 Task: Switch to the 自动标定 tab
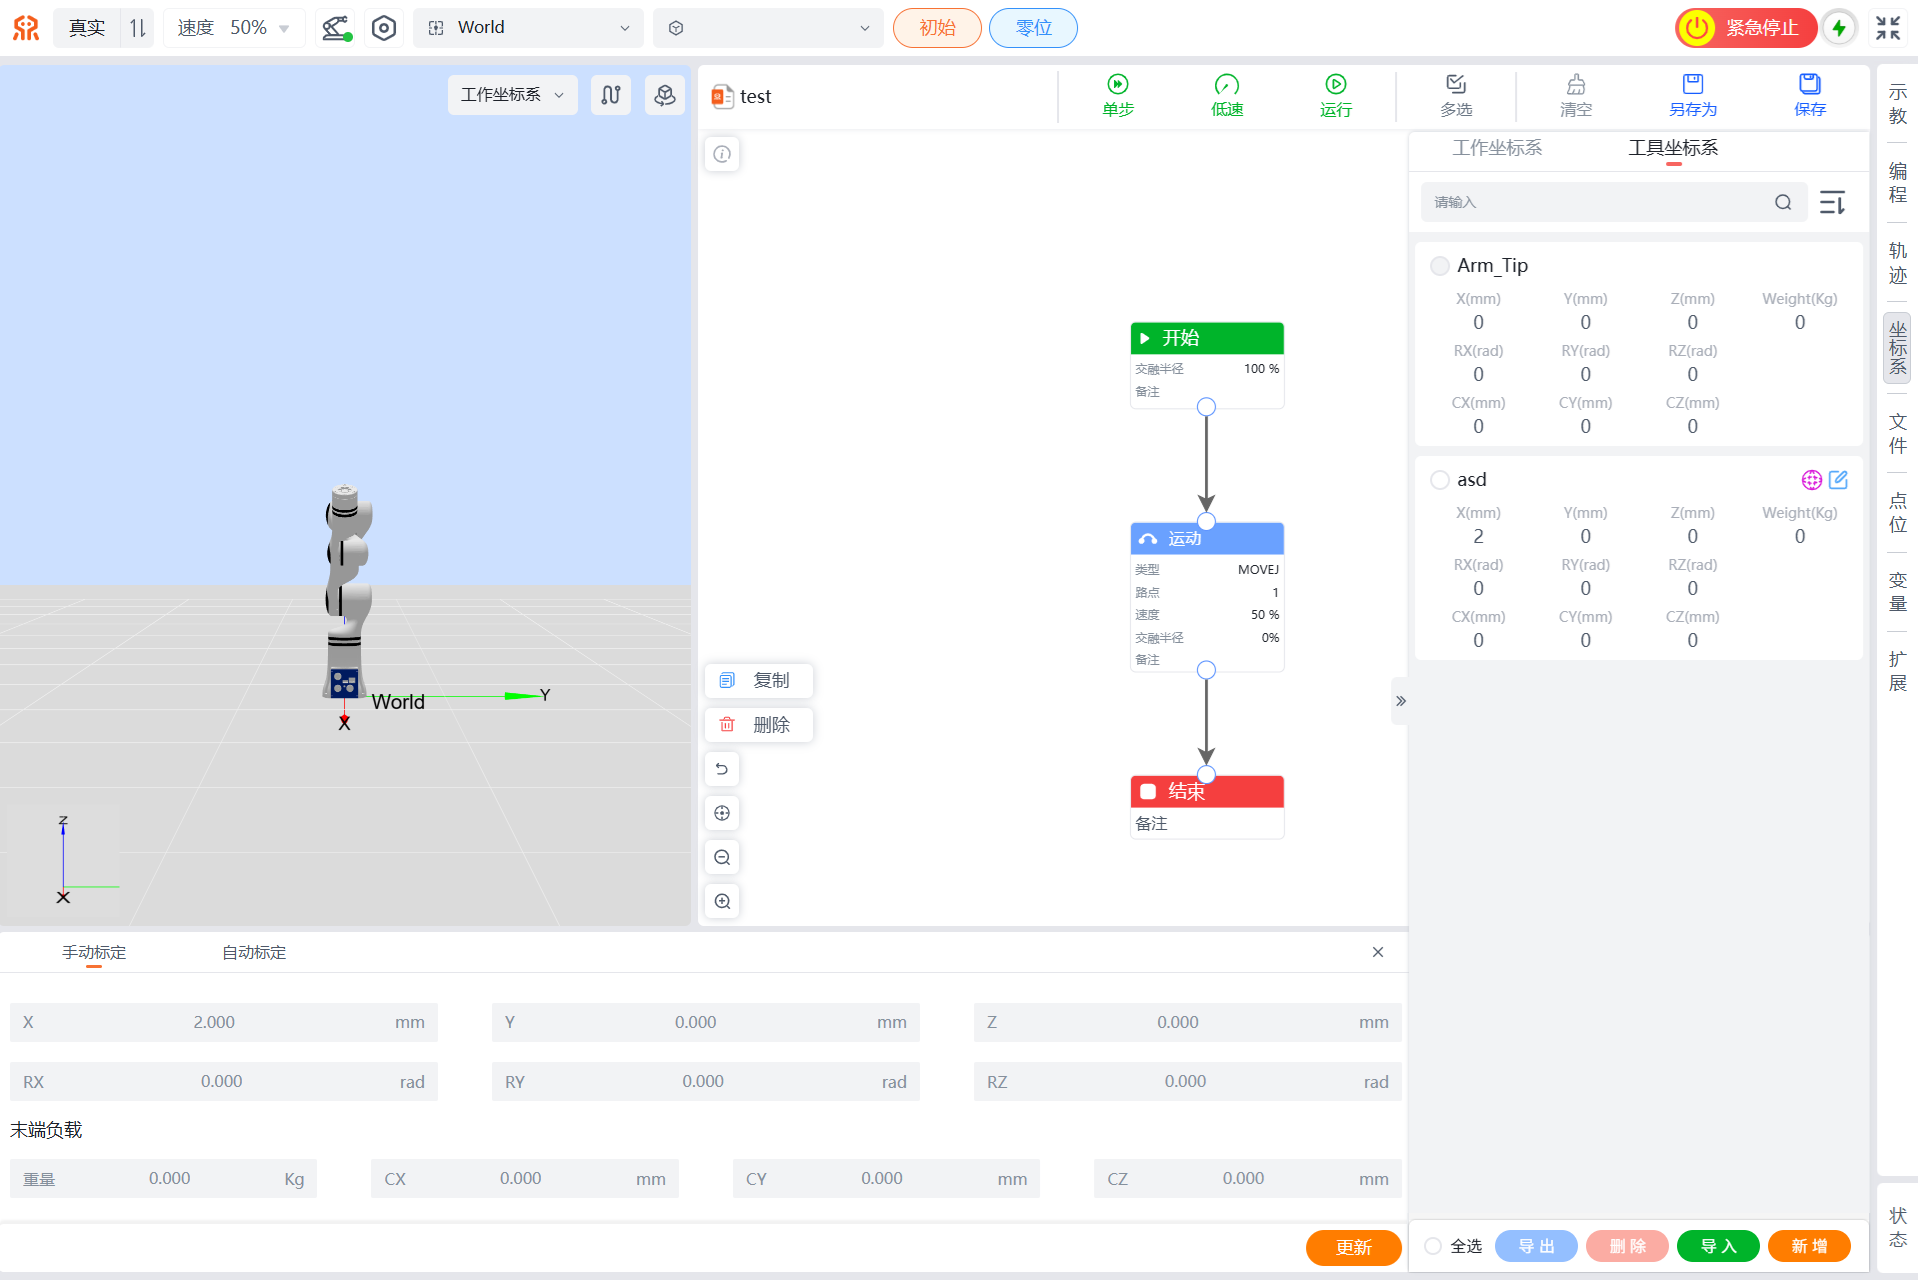click(x=254, y=953)
